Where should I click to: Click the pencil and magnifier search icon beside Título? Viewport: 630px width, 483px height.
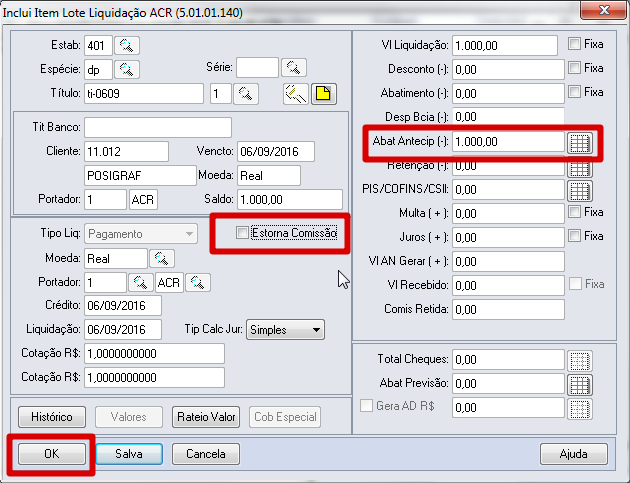click(296, 94)
